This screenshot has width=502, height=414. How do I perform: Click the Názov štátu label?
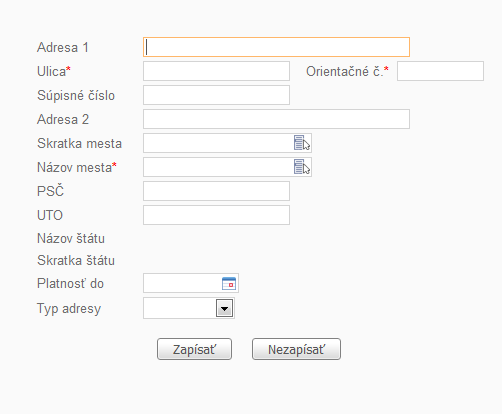click(71, 238)
